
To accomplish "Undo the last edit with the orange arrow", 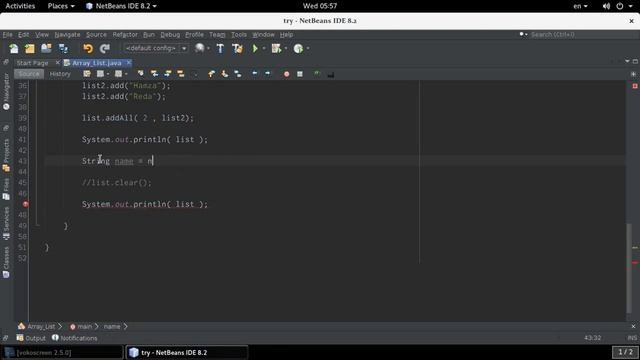I will point(88,49).
